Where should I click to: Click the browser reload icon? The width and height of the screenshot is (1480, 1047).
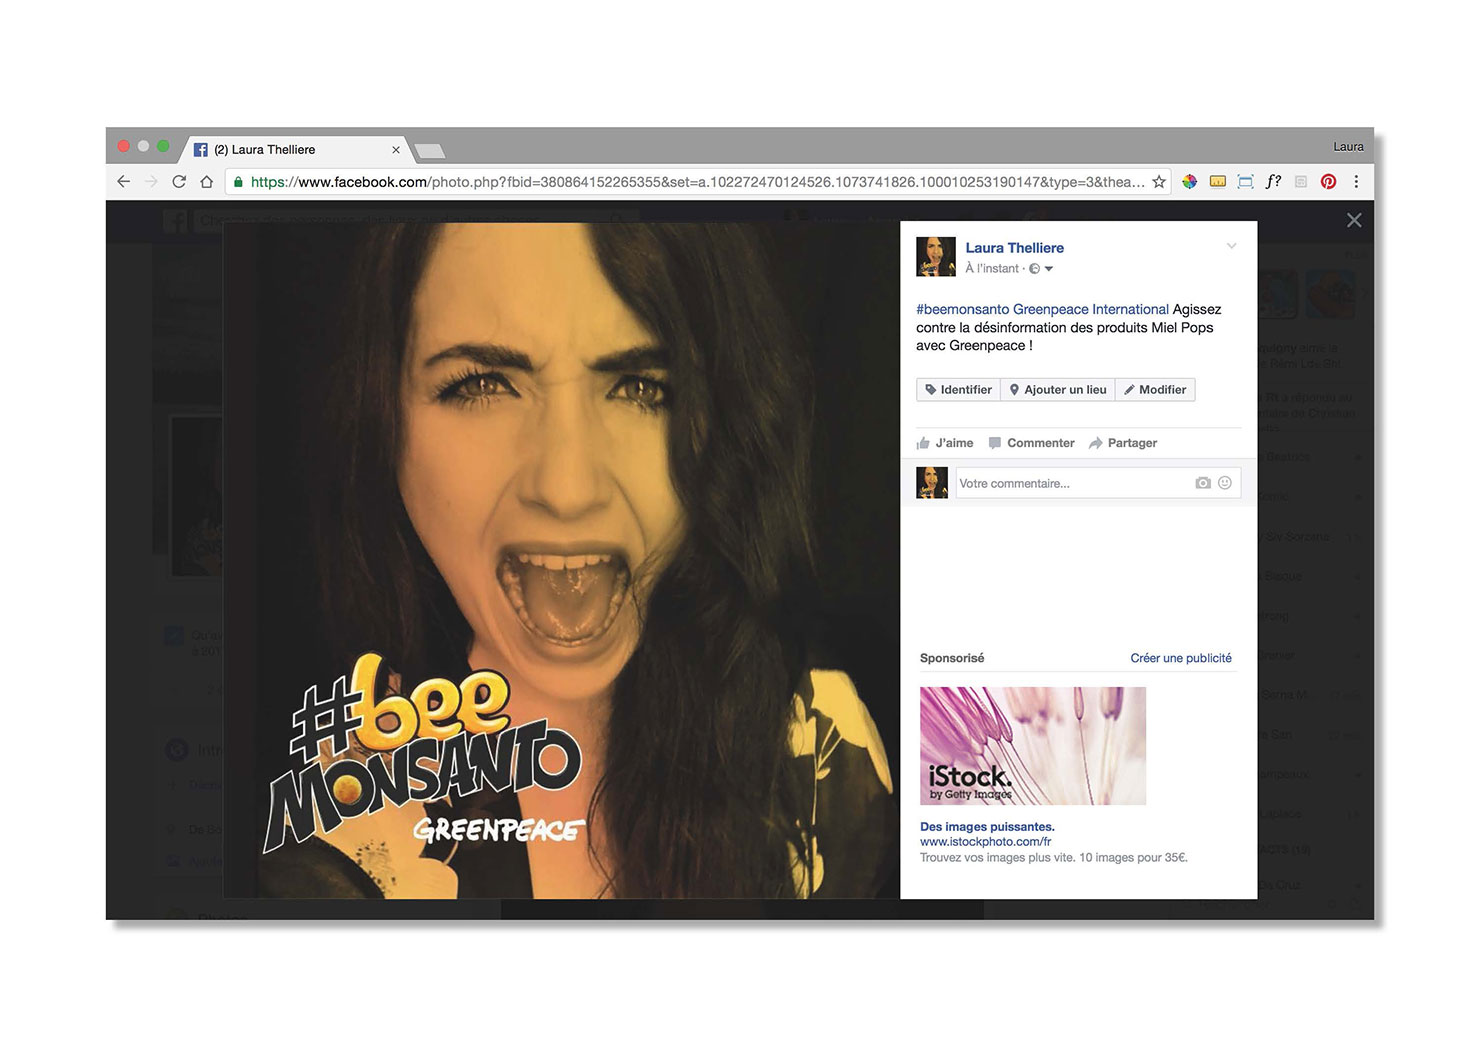179,182
